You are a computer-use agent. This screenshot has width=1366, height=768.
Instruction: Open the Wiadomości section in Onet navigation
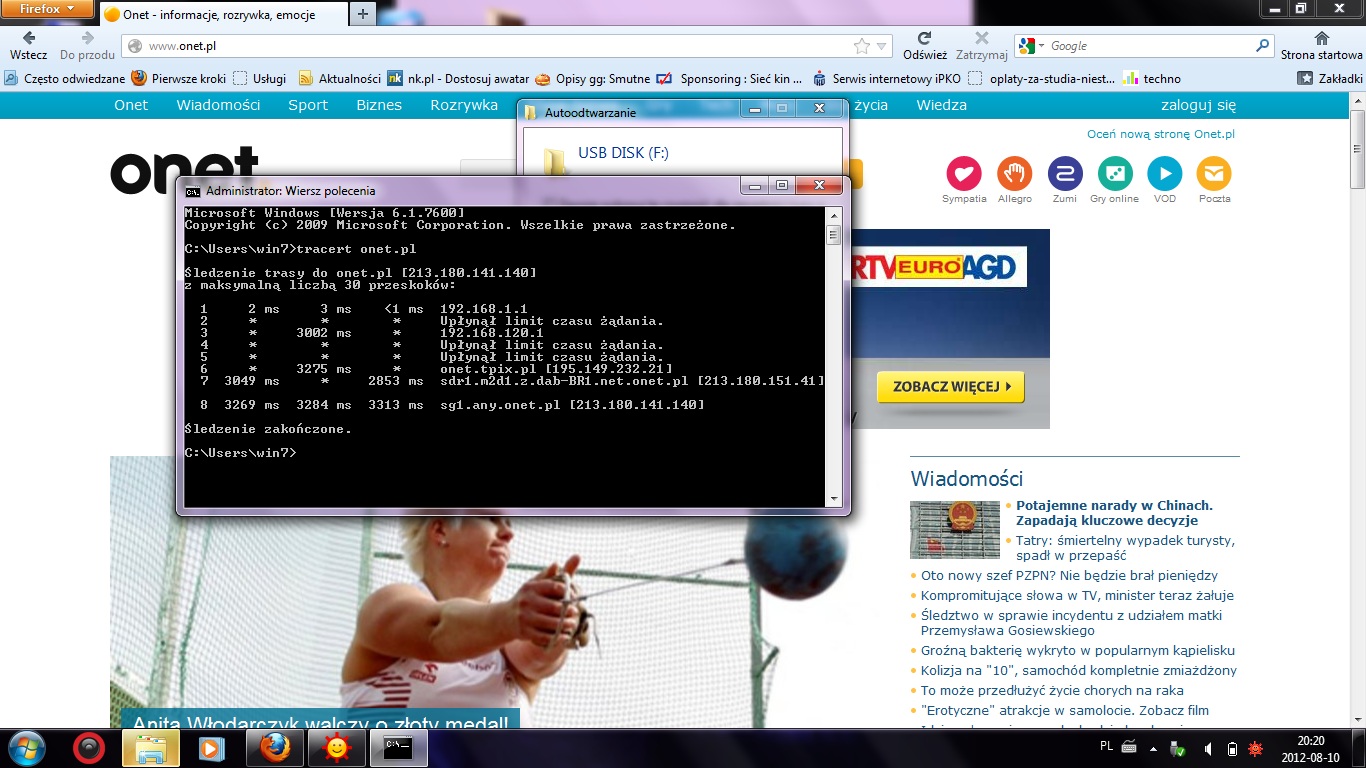[x=218, y=105]
